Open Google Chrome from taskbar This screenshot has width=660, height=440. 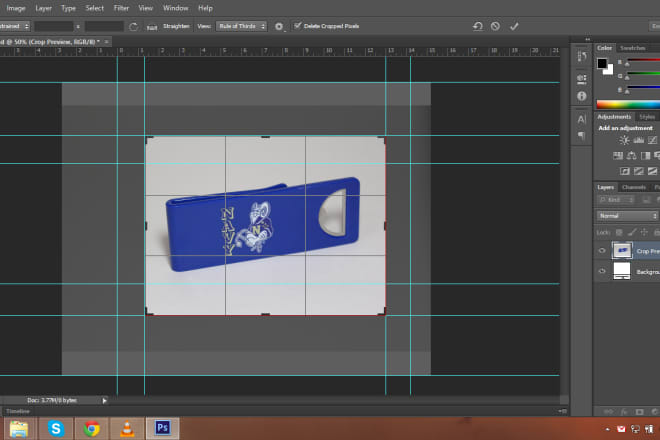point(92,429)
